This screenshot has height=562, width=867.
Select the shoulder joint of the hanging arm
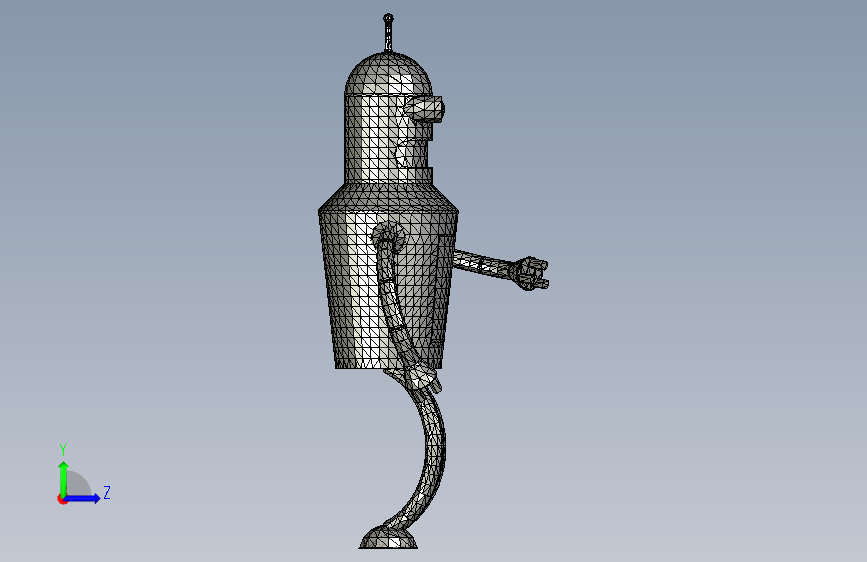[x=388, y=236]
